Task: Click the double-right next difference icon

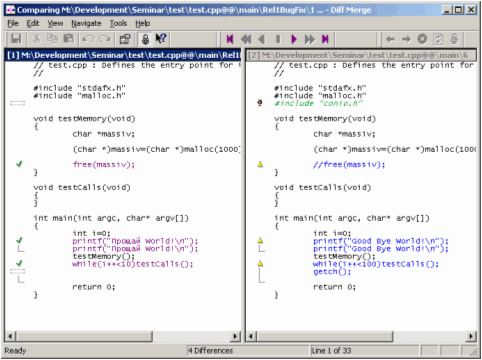Action: [310, 39]
